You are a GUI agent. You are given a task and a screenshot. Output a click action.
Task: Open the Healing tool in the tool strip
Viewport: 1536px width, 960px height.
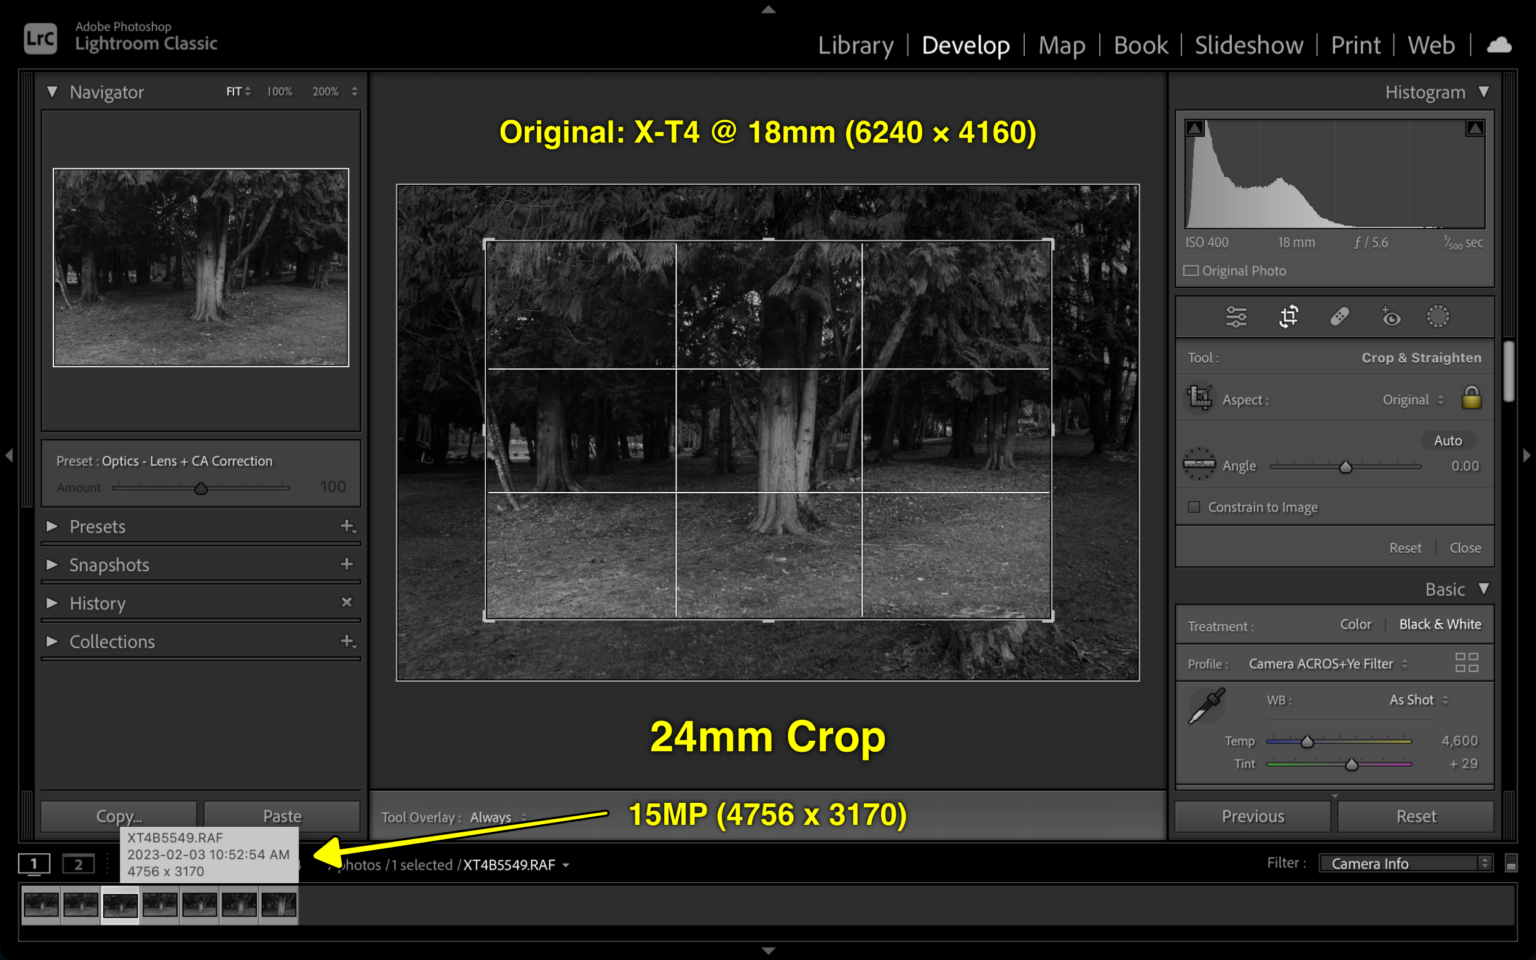(x=1339, y=316)
